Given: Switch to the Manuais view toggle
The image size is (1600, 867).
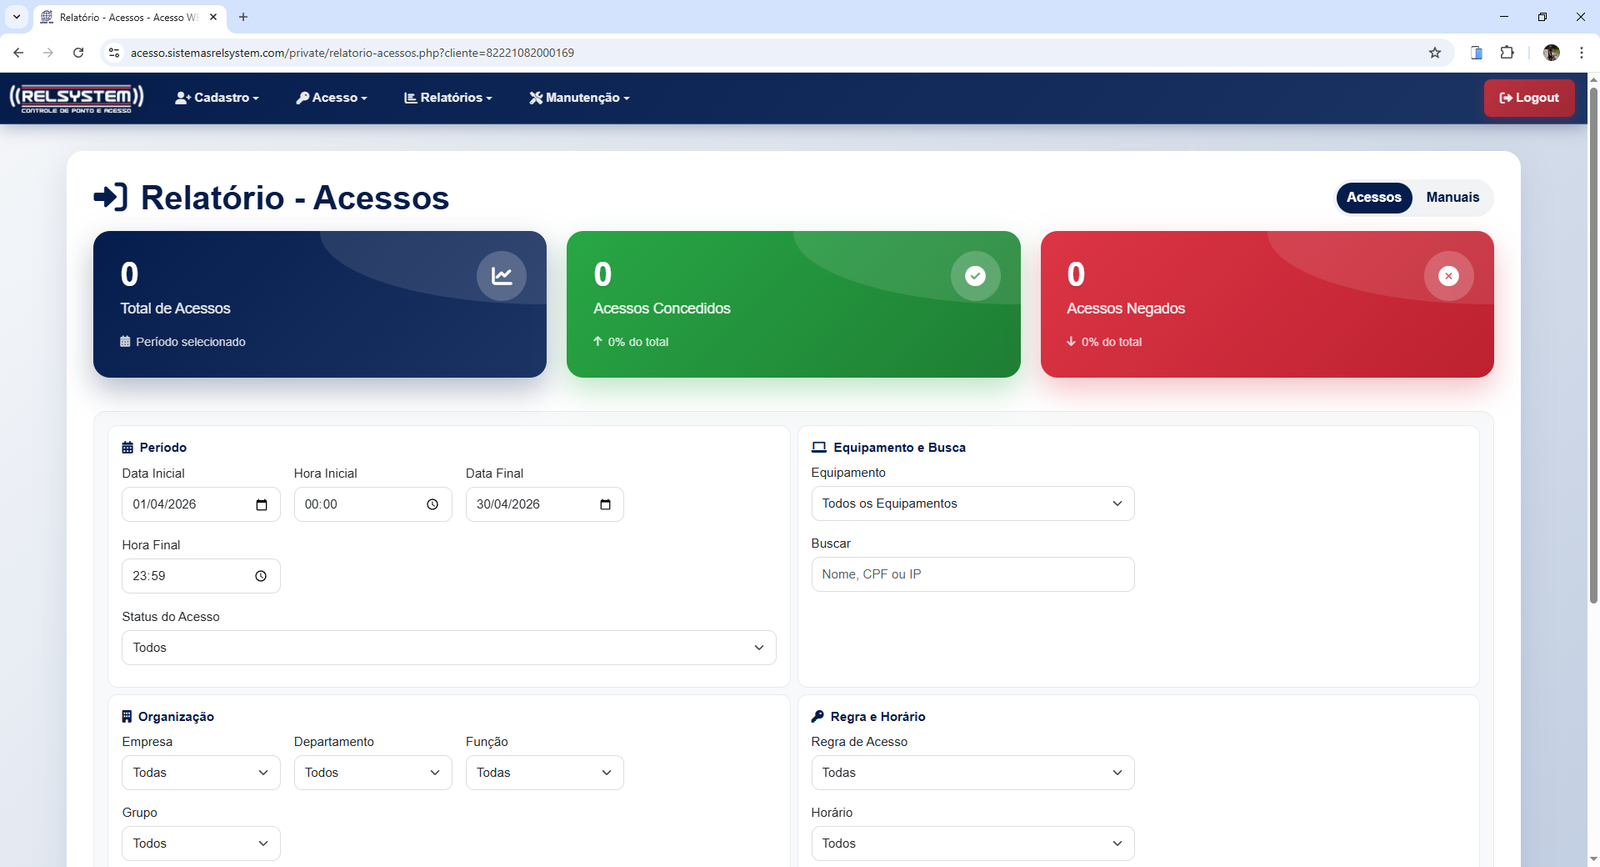Looking at the screenshot, I should (1452, 198).
